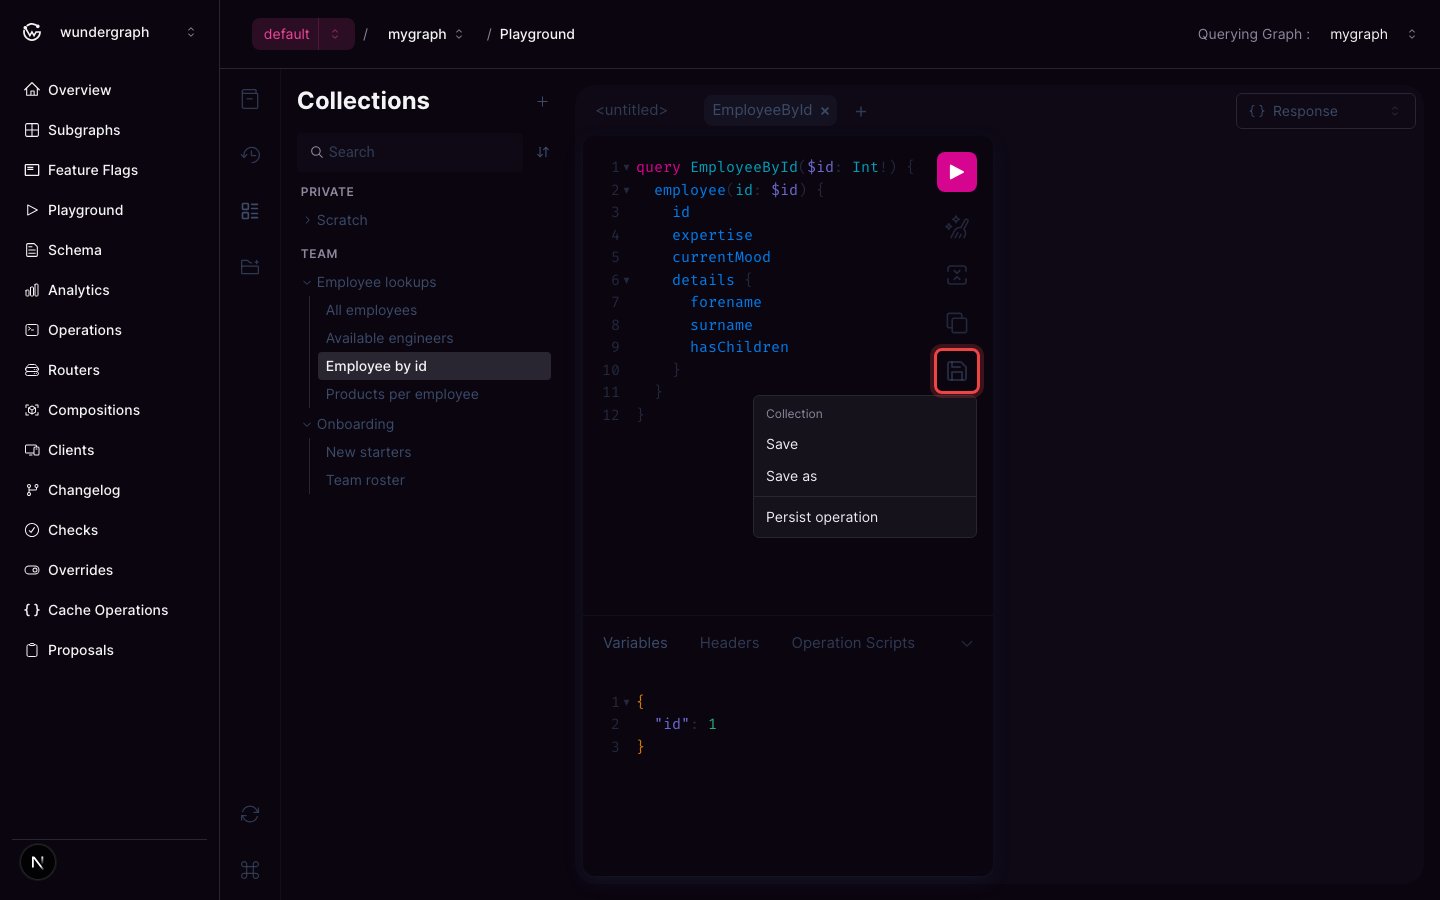Viewport: 1440px width, 900px height.
Task: Click the merge fragments icon in editor toolbar
Action: [956, 275]
